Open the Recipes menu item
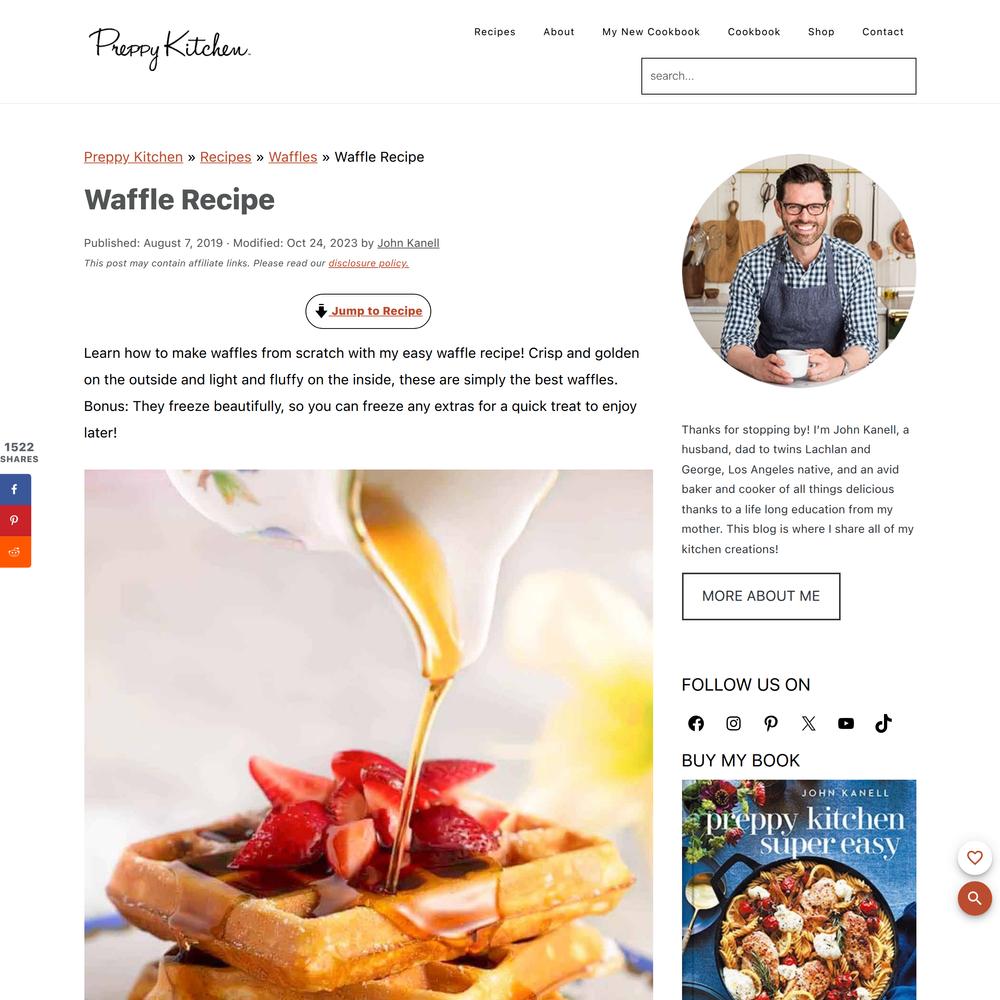 point(495,32)
